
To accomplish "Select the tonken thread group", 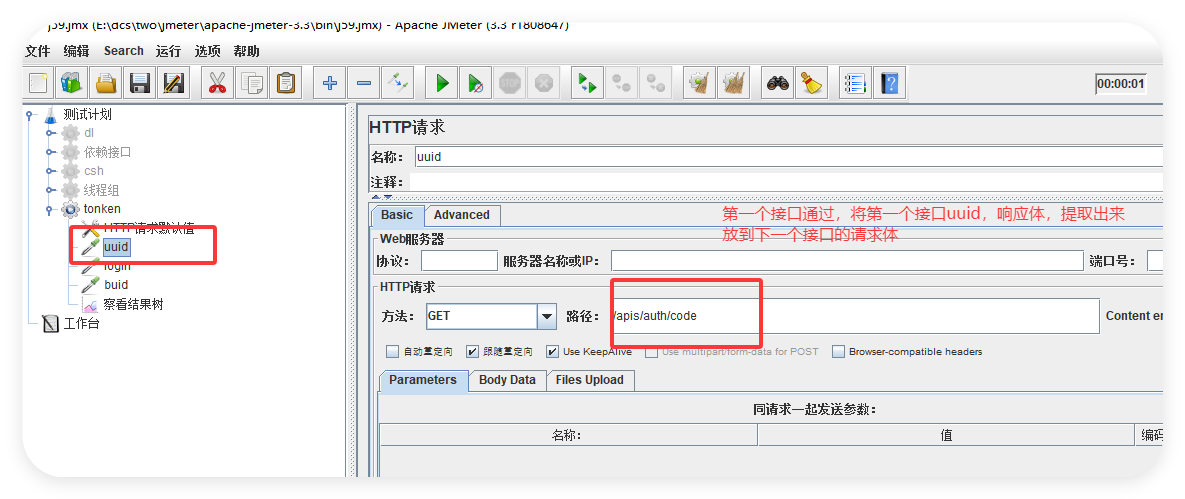I will [102, 209].
